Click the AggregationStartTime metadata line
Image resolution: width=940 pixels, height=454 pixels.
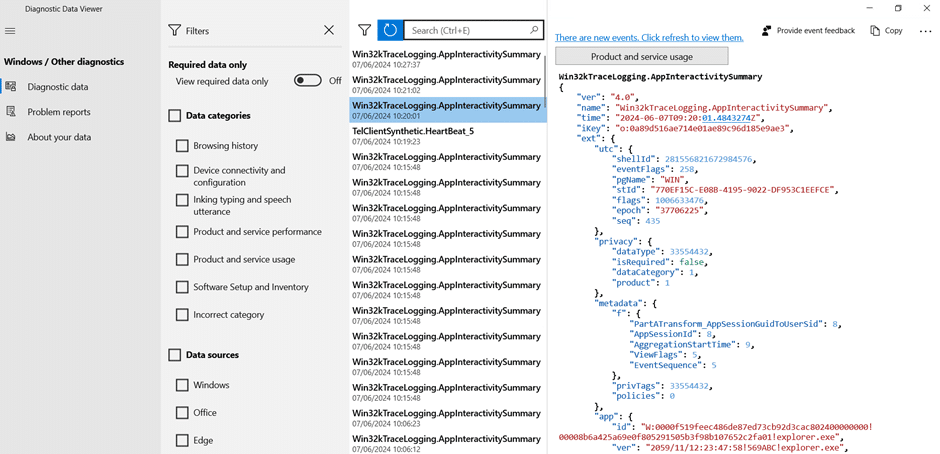(x=692, y=344)
